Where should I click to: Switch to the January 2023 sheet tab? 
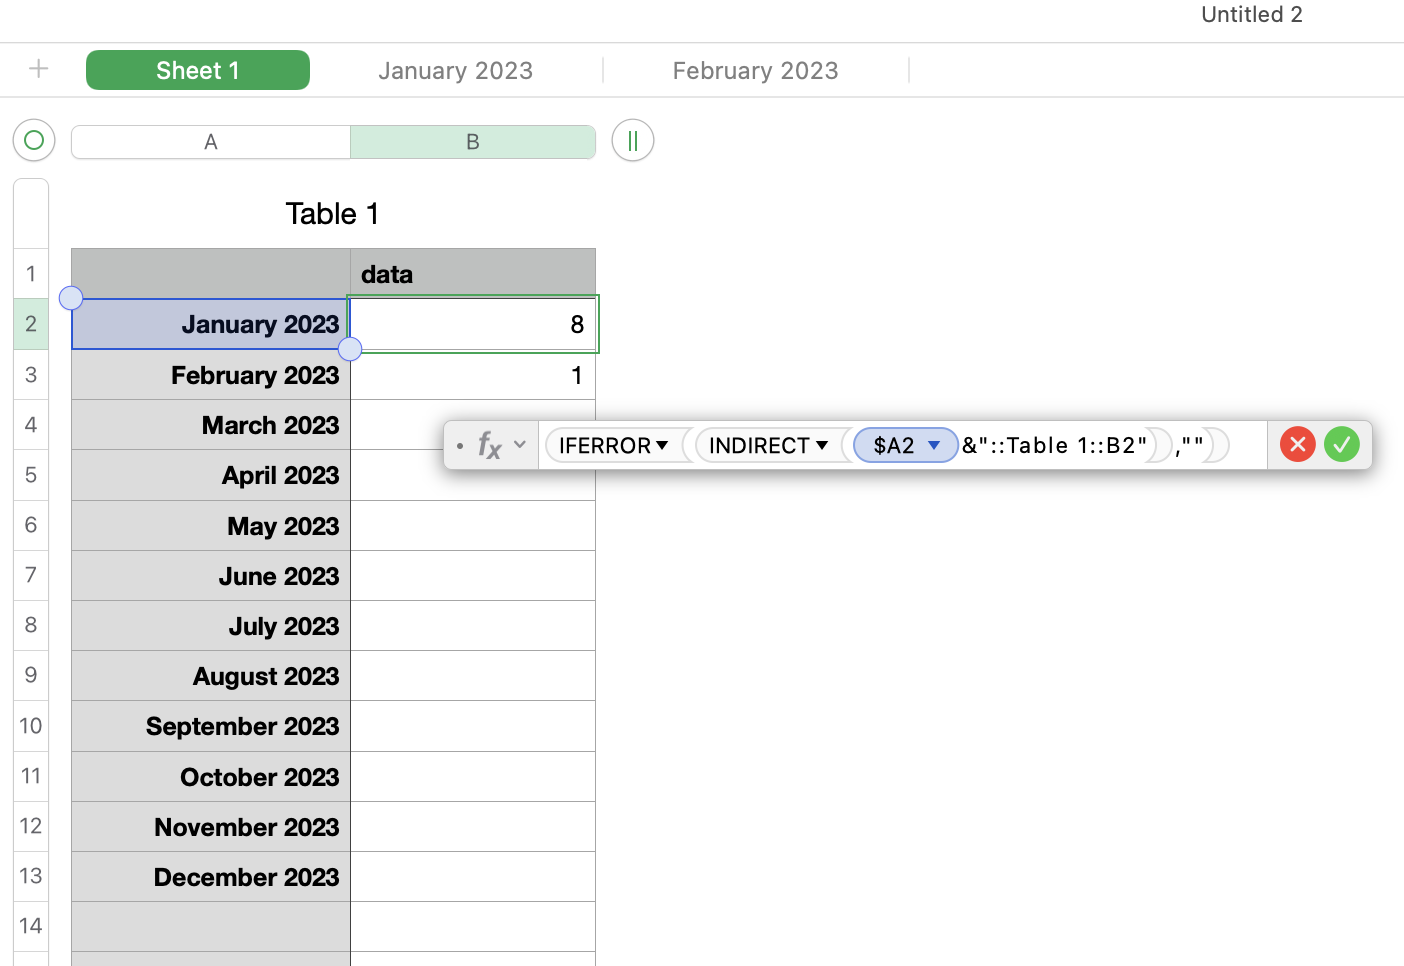[455, 70]
